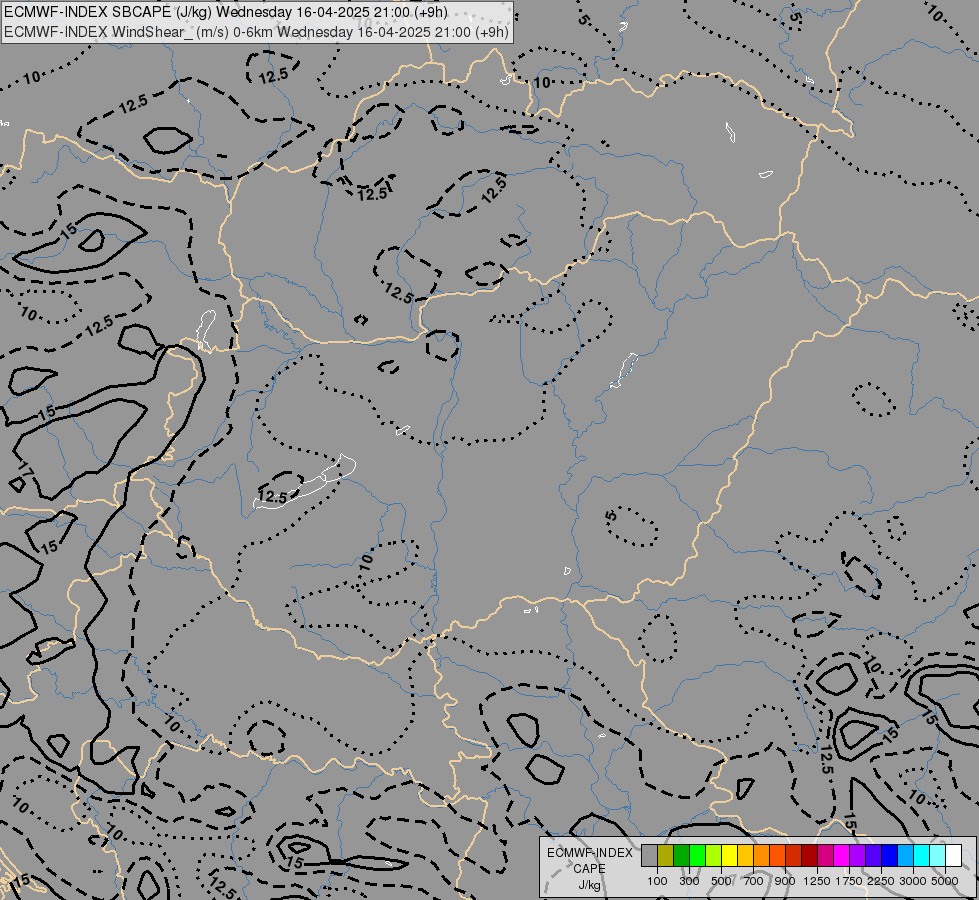
Task: Click the '17' wind shear contour label
Action: 25,468
